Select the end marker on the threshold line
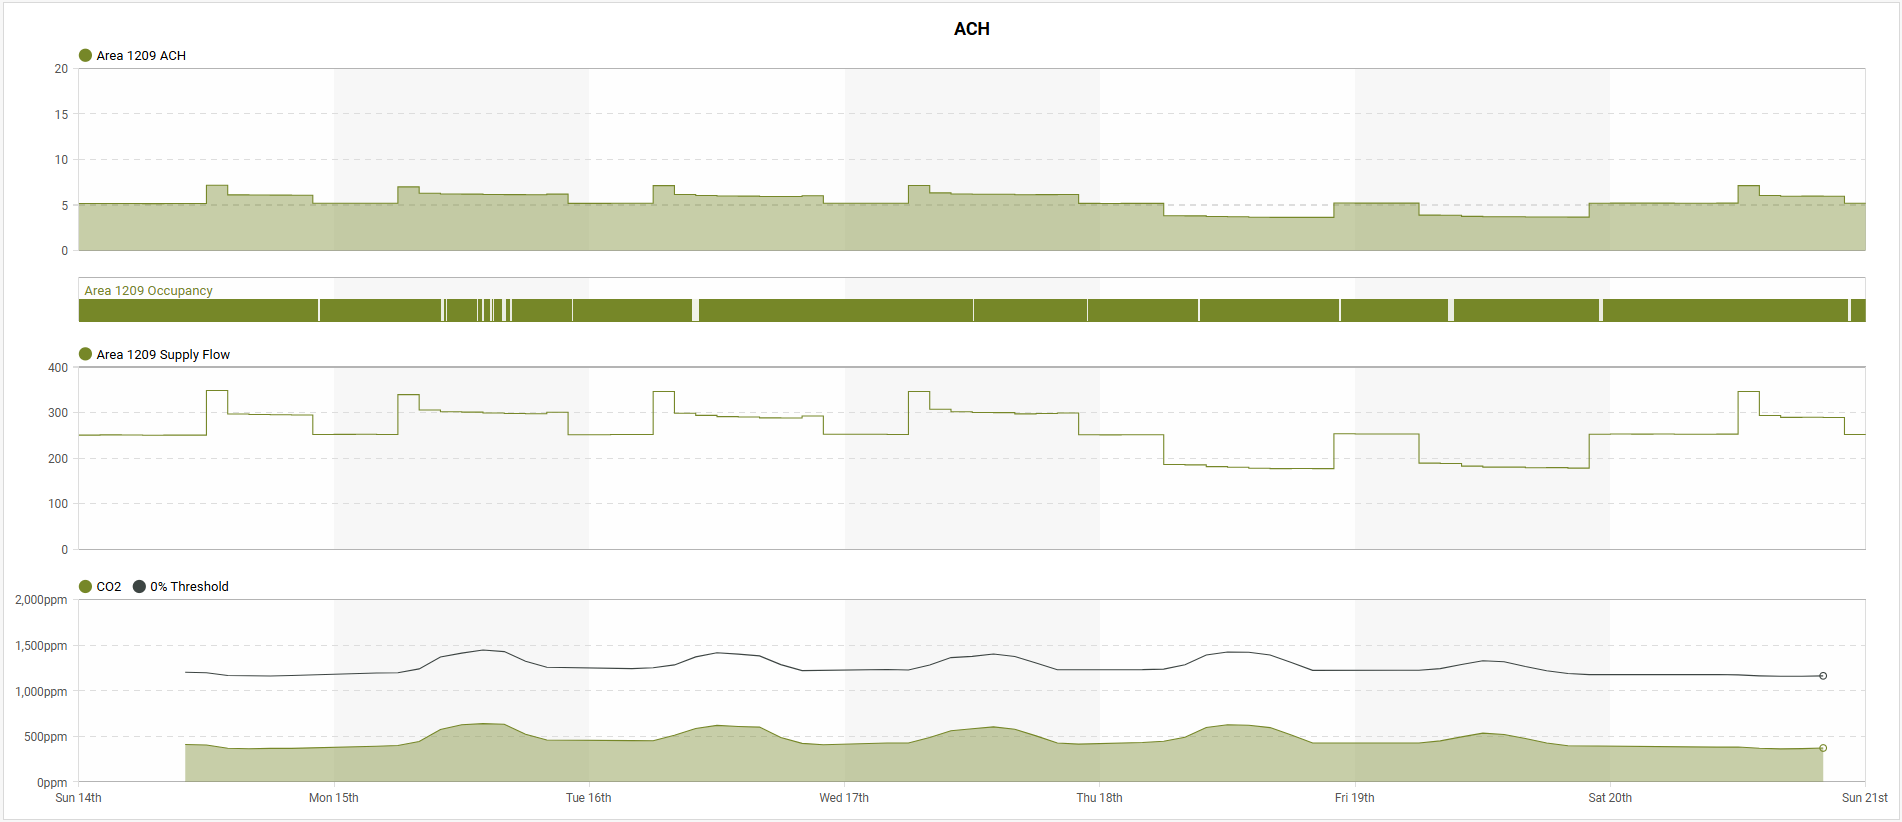 click(1823, 676)
